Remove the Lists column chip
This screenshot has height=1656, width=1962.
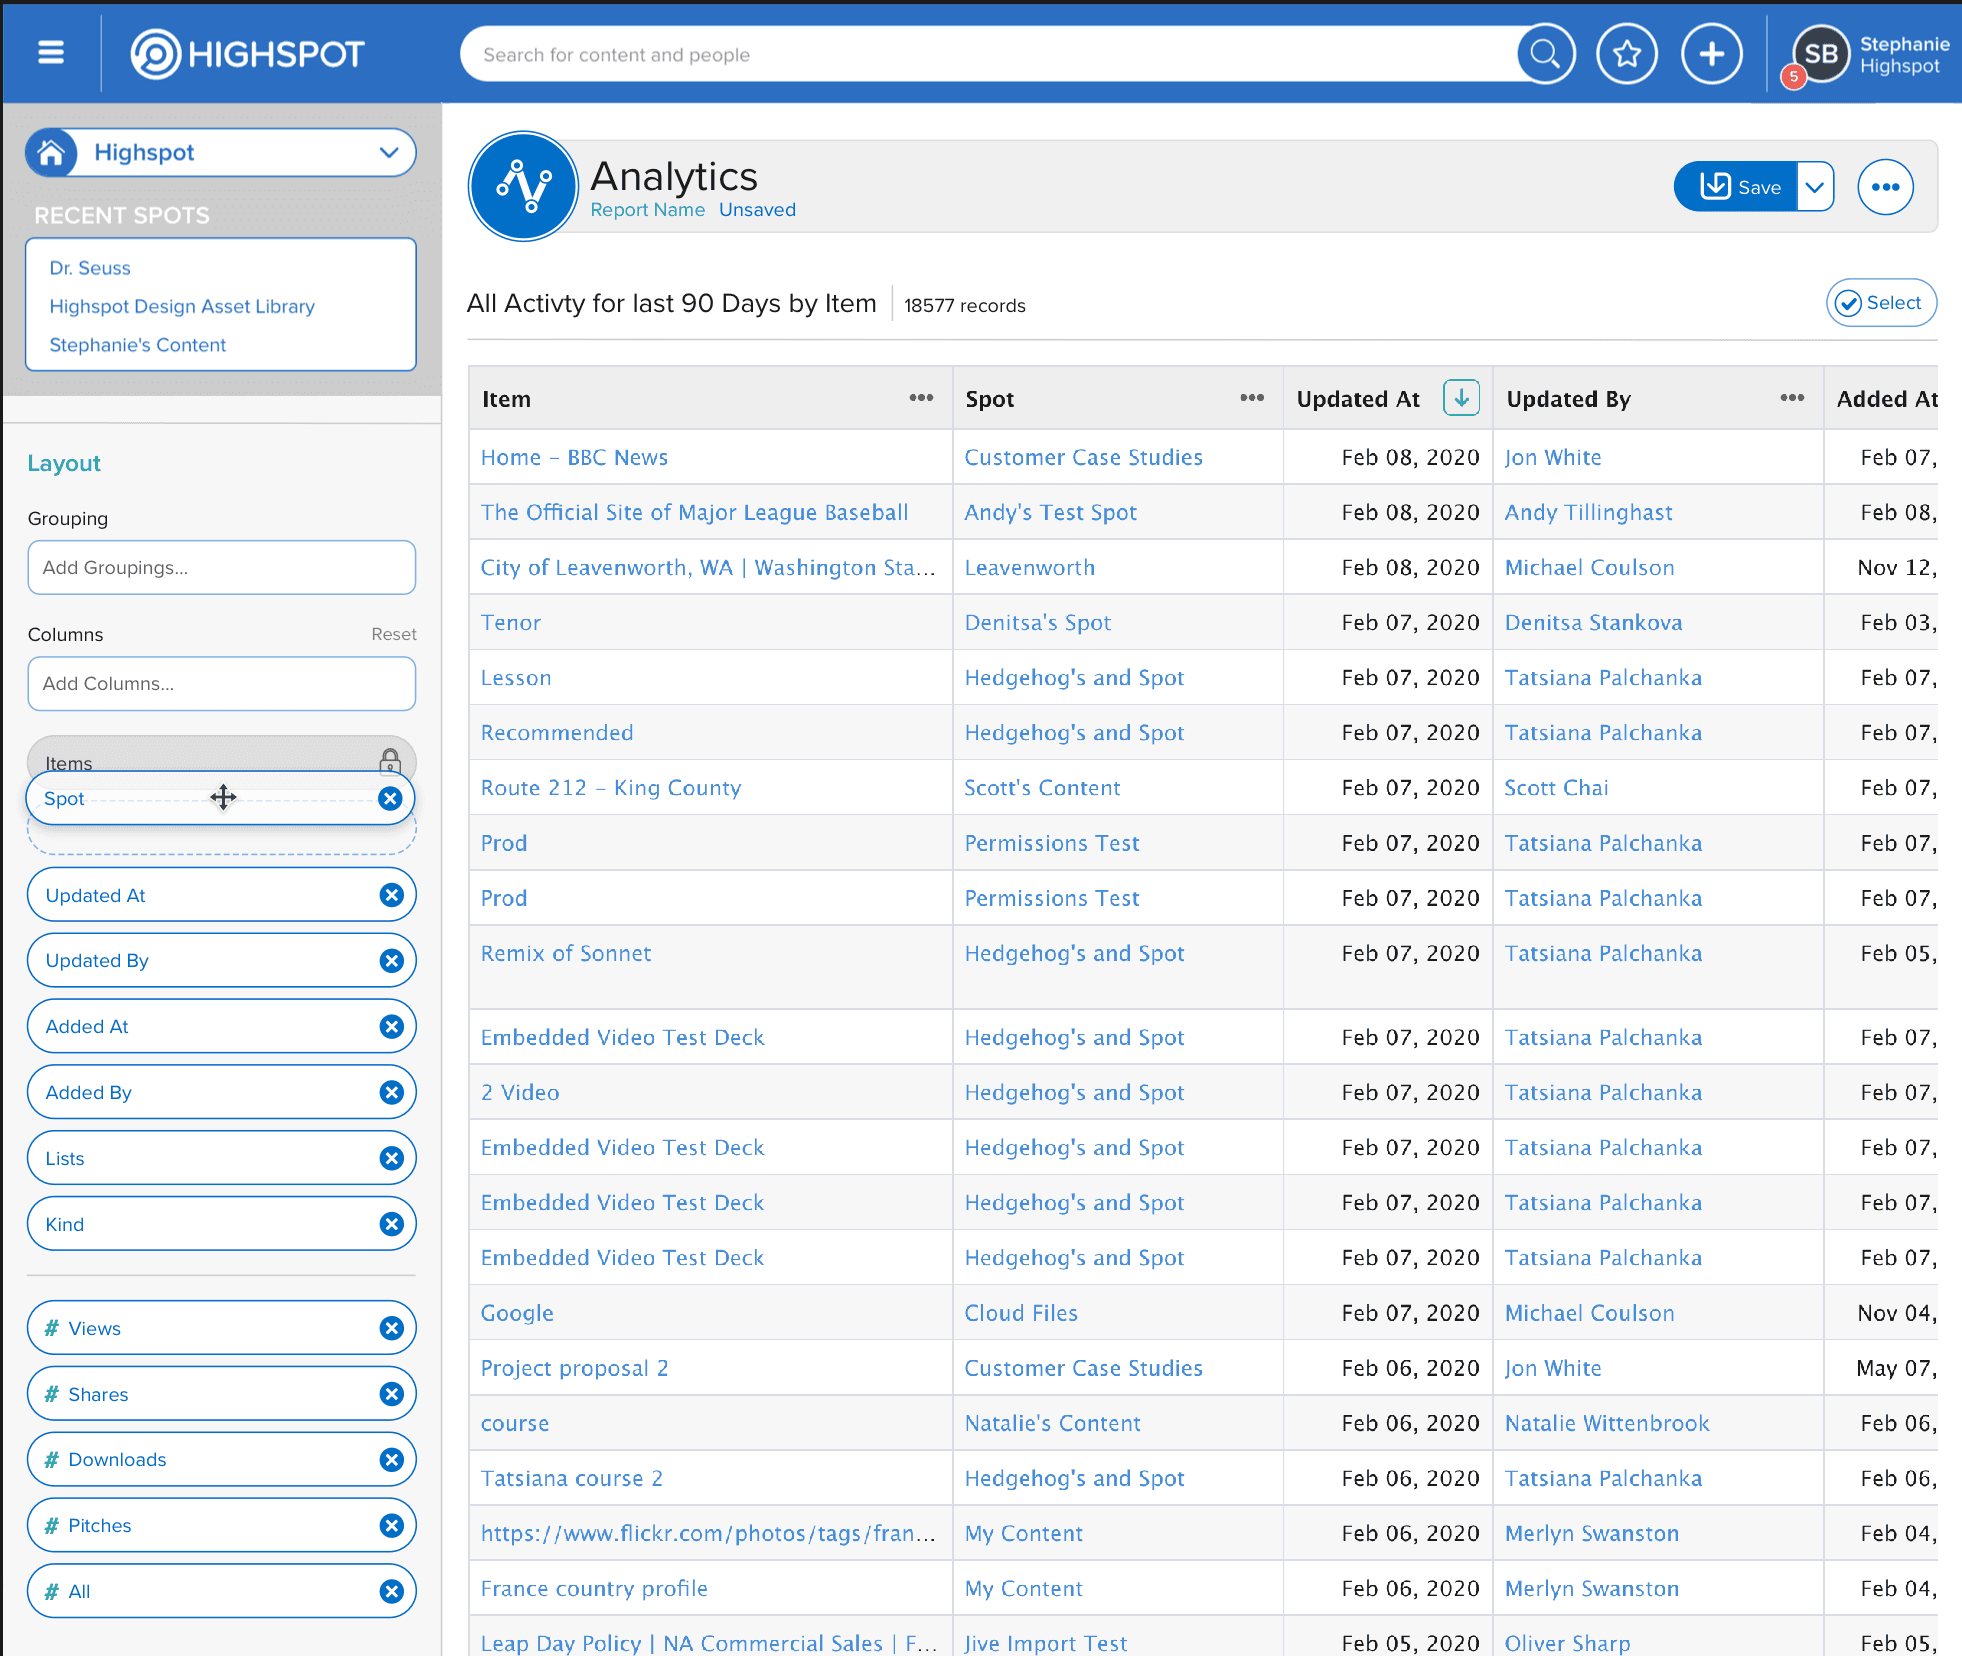click(392, 1158)
